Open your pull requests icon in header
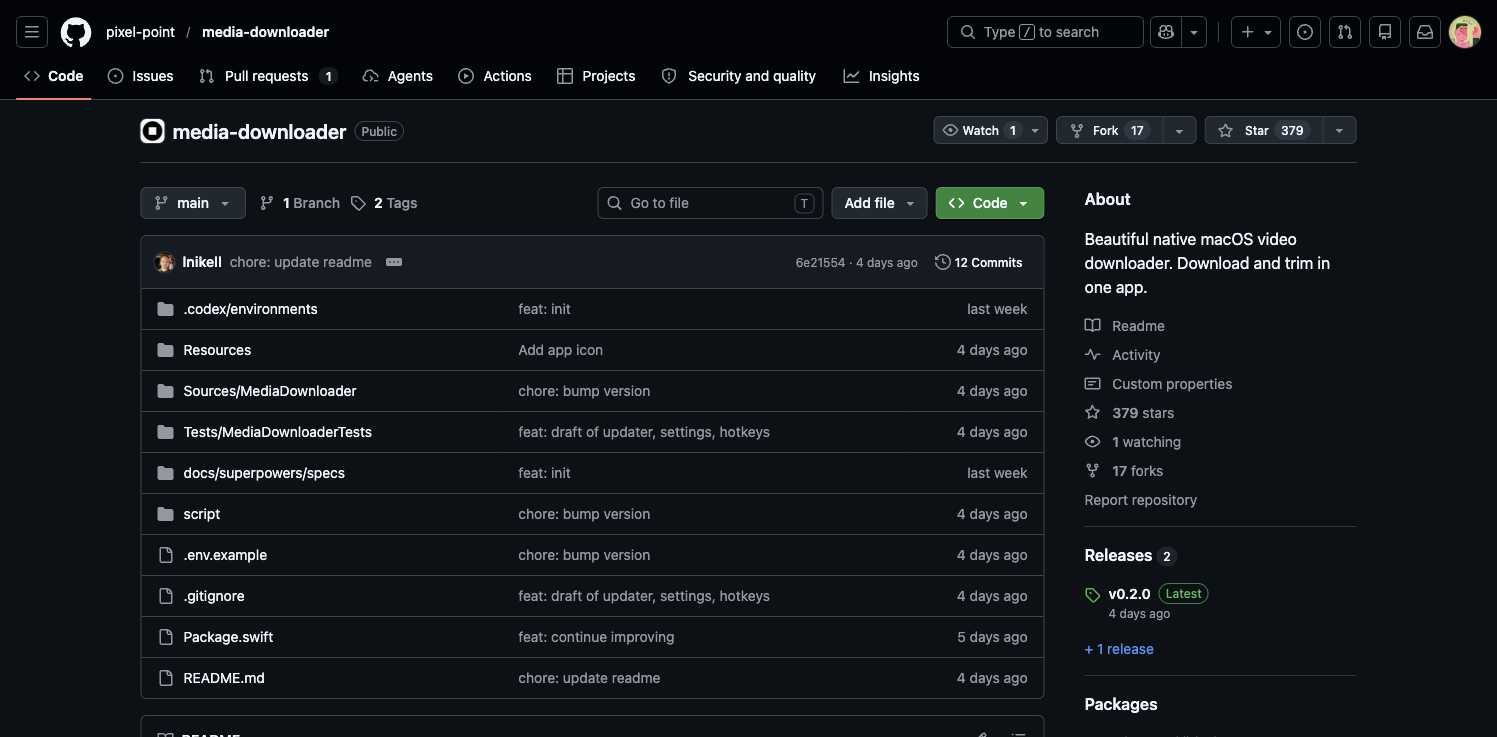Screen dimensions: 1497x737 [x=1345, y=32]
